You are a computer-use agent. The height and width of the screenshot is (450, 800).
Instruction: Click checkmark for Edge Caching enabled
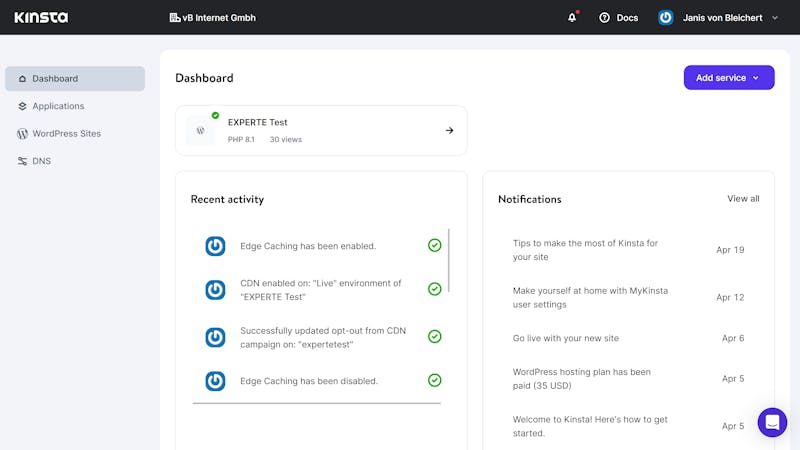click(x=435, y=245)
